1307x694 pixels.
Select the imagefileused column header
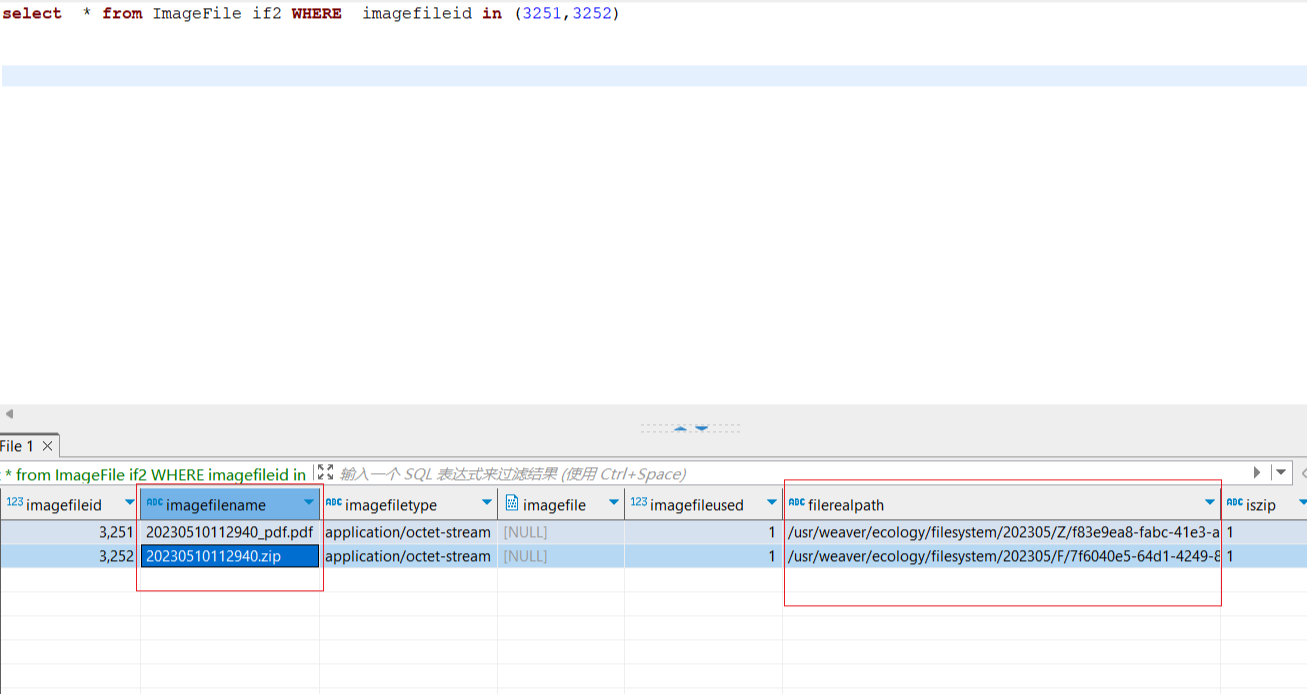click(704, 504)
